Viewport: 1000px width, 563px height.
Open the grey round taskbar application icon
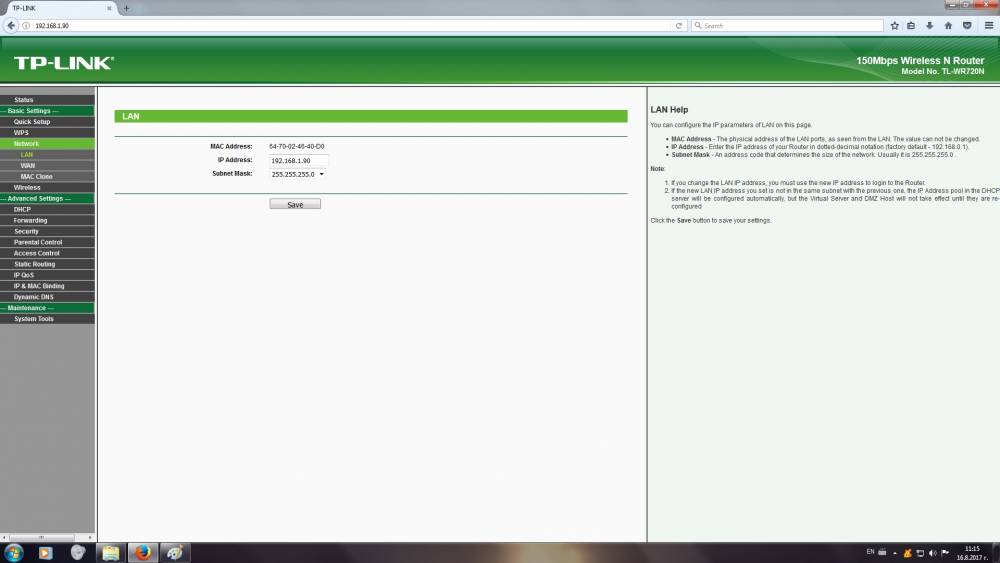(78, 552)
